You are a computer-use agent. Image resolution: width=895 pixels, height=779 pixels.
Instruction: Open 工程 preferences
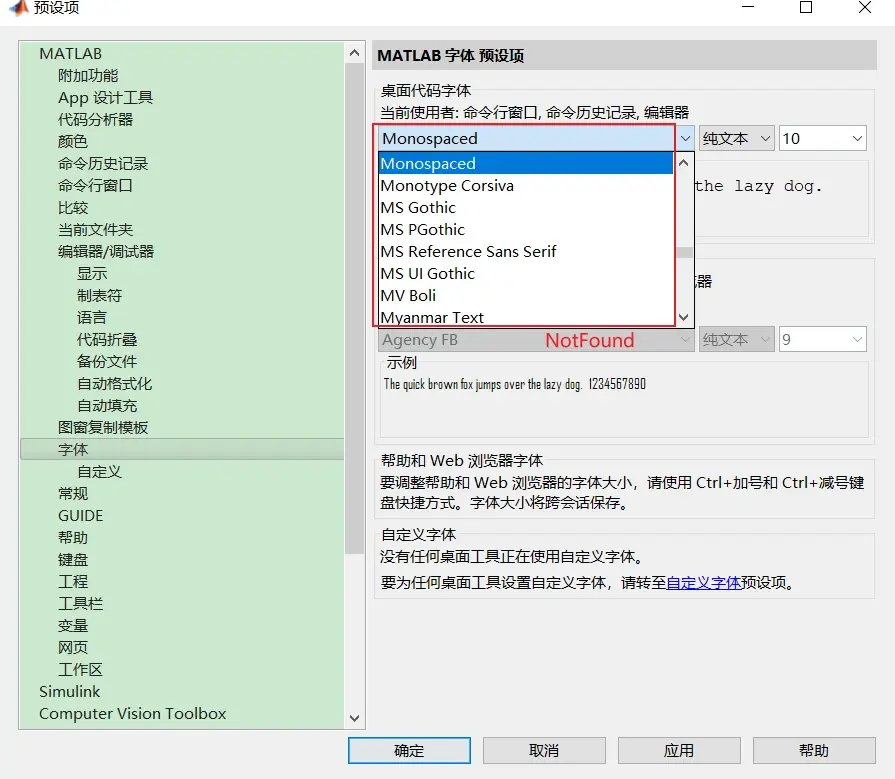(x=72, y=582)
